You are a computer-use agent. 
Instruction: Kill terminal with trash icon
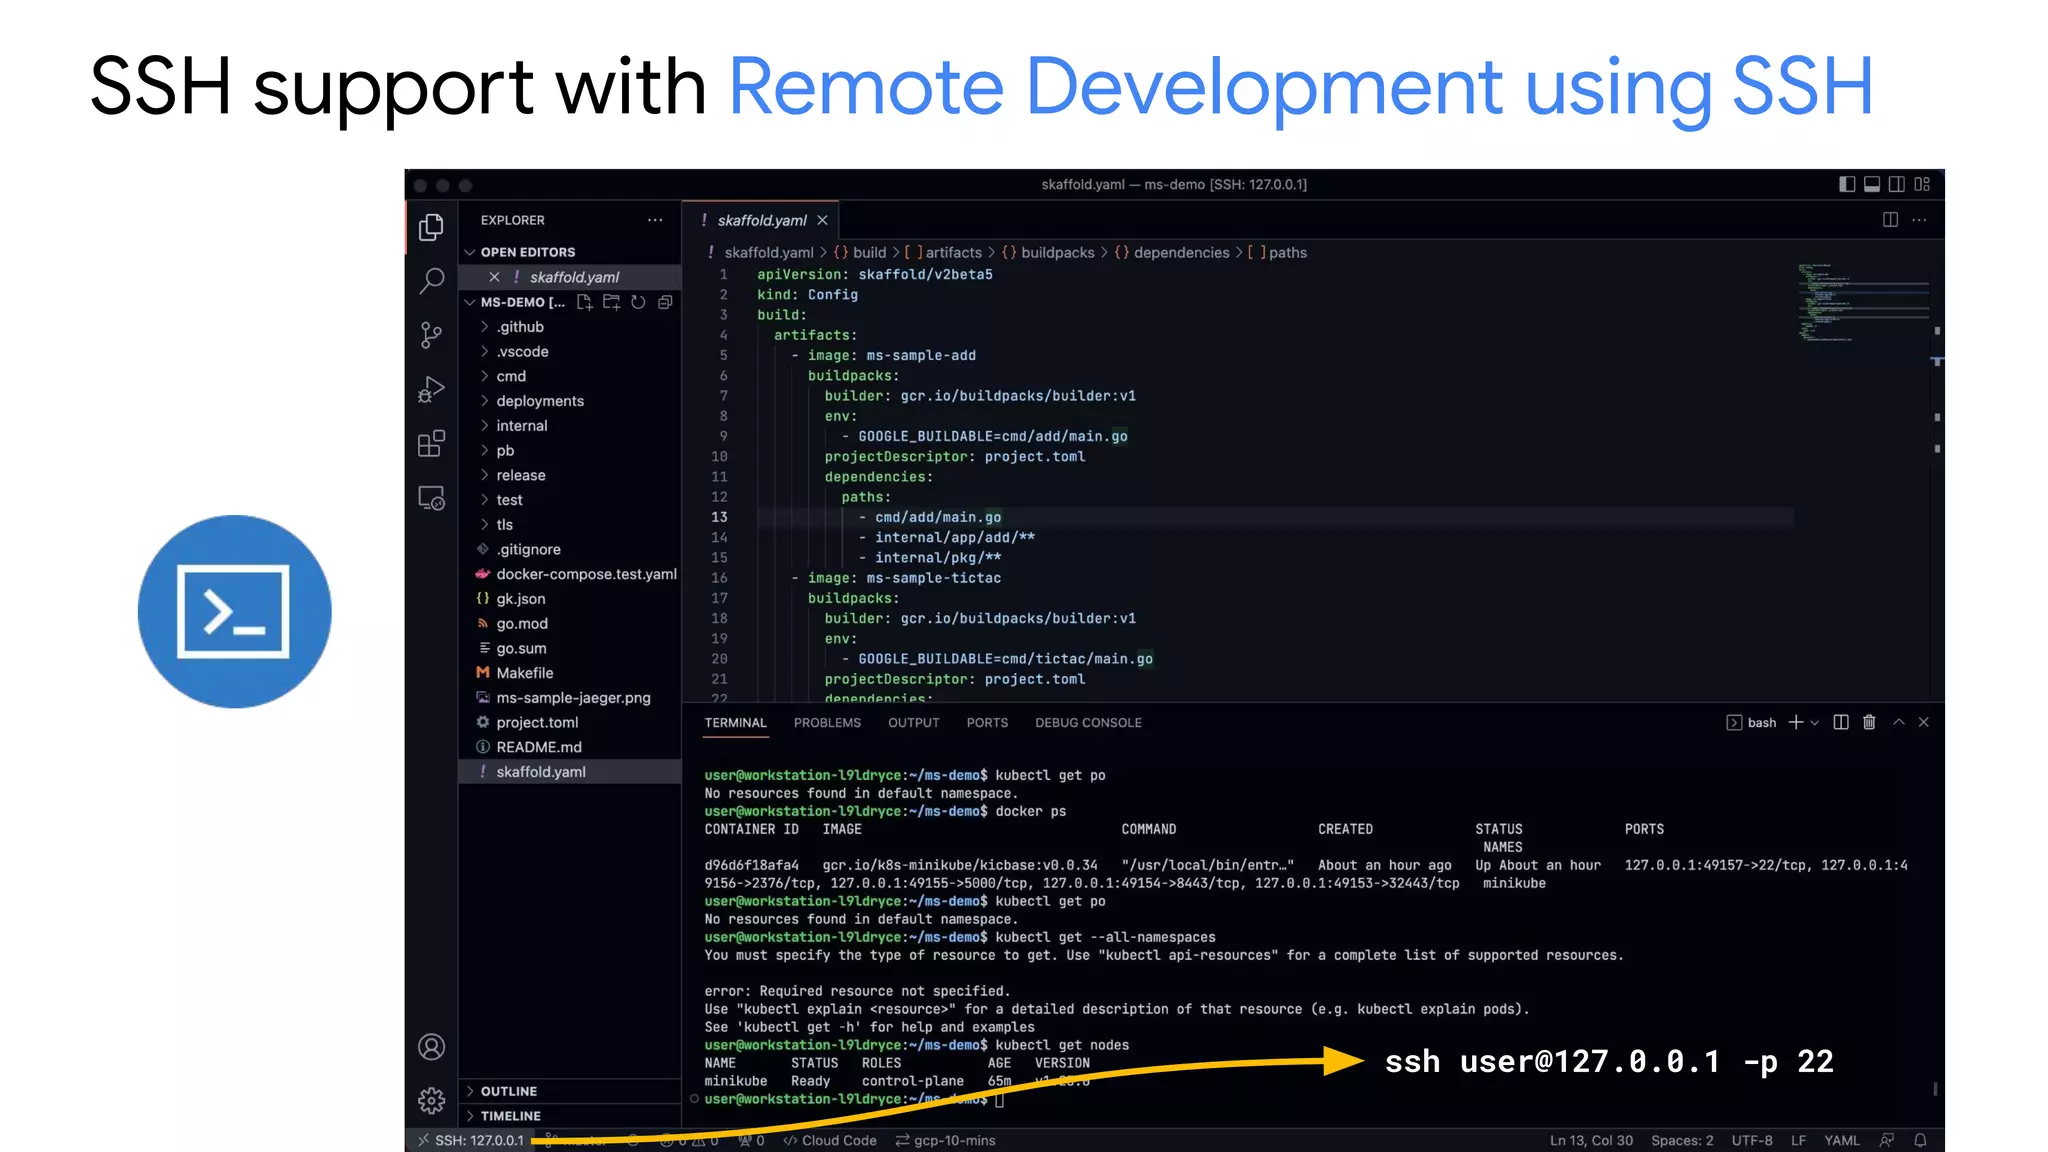click(x=1869, y=722)
